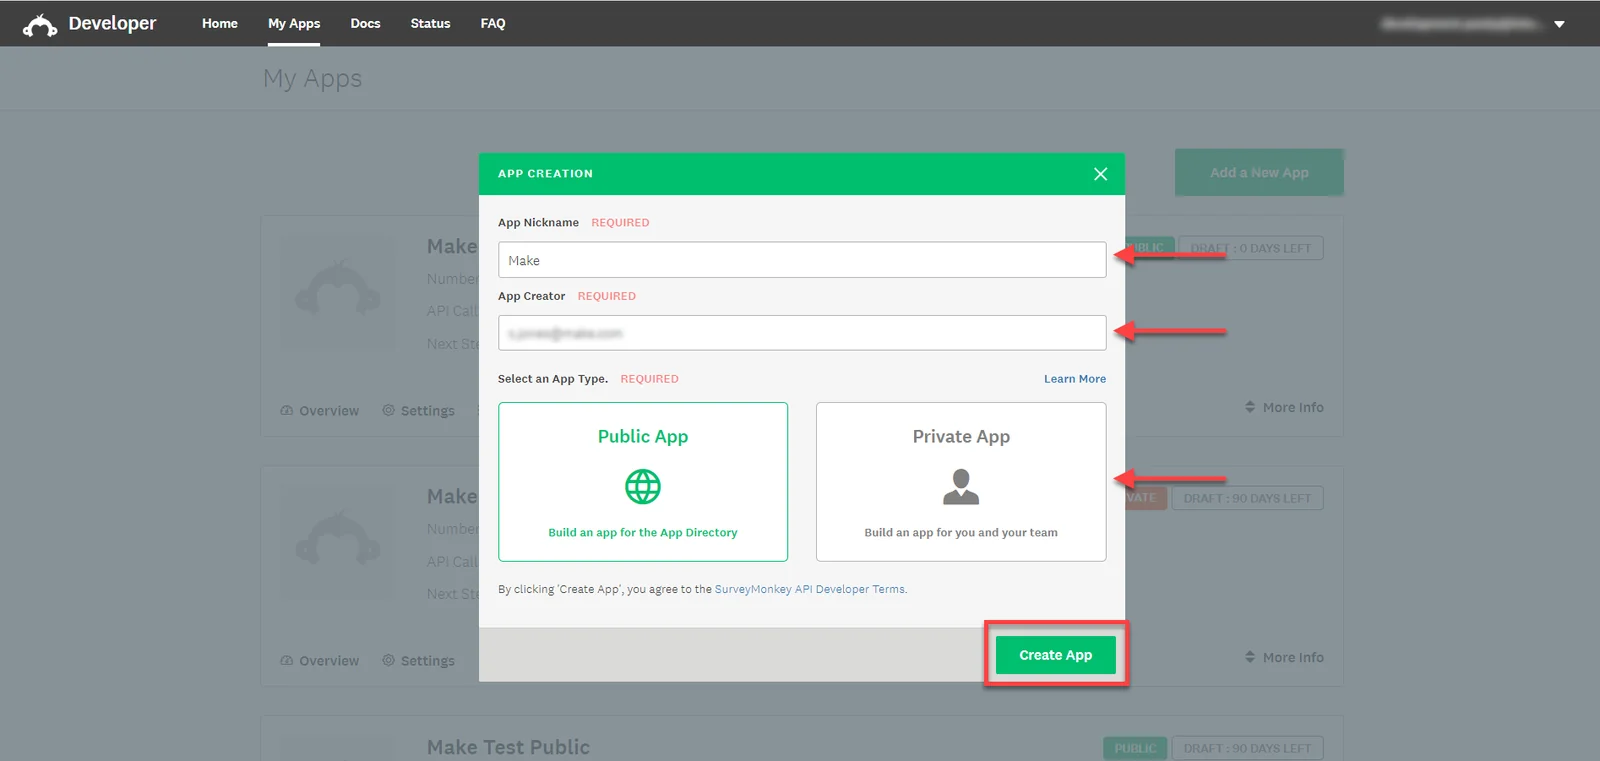
Task: Go to the Home menu item
Action: pos(220,23)
